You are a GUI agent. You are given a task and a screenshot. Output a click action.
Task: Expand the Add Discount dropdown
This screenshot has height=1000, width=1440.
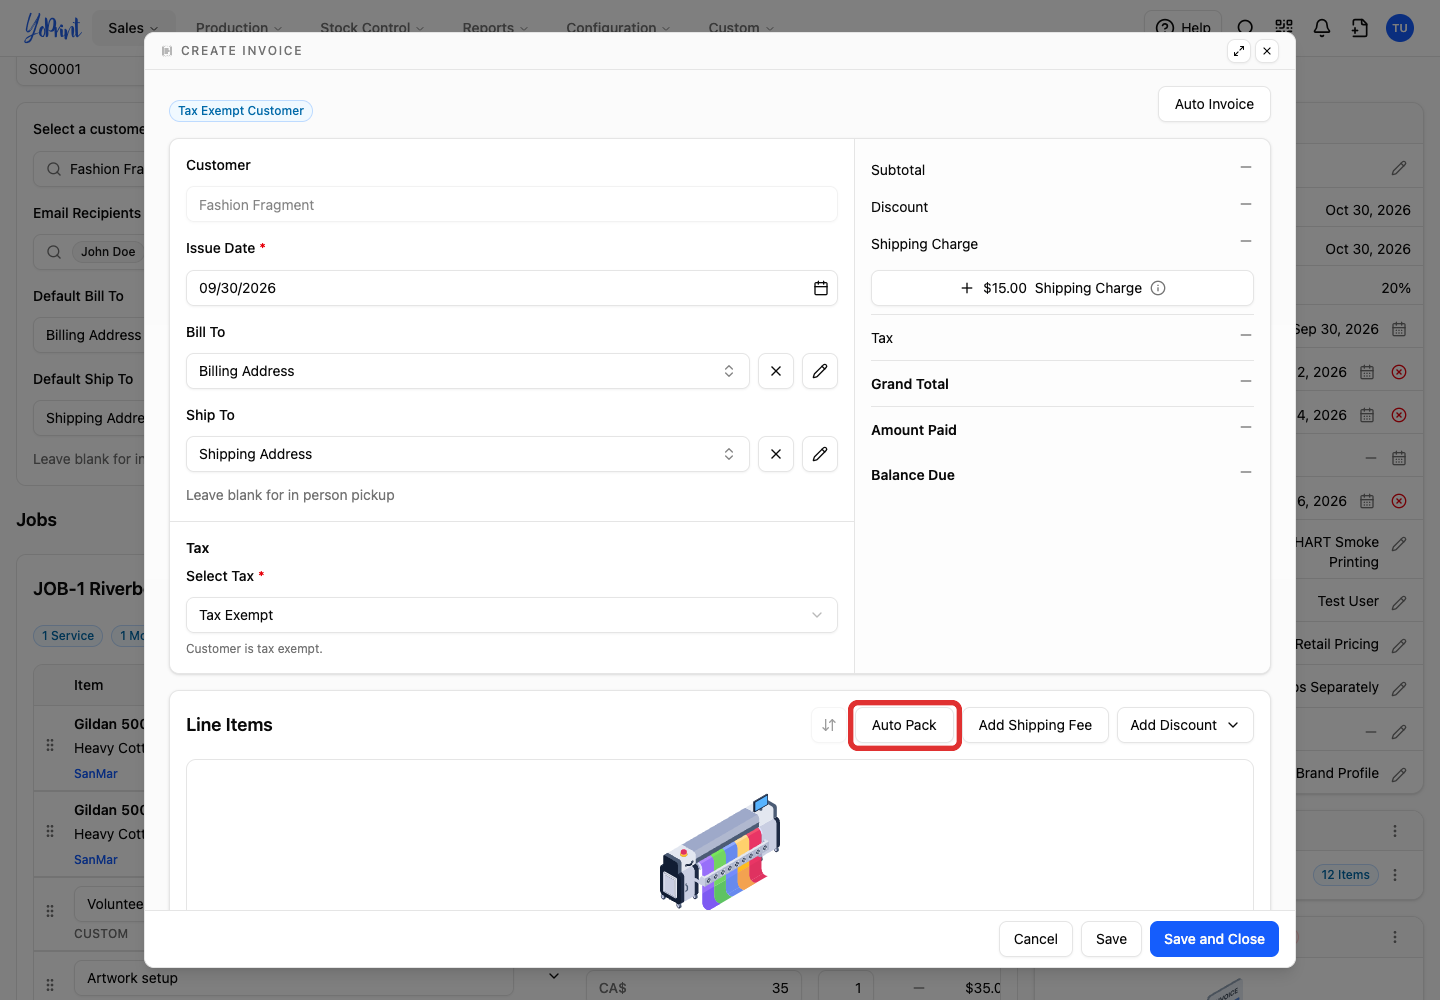1185,725
